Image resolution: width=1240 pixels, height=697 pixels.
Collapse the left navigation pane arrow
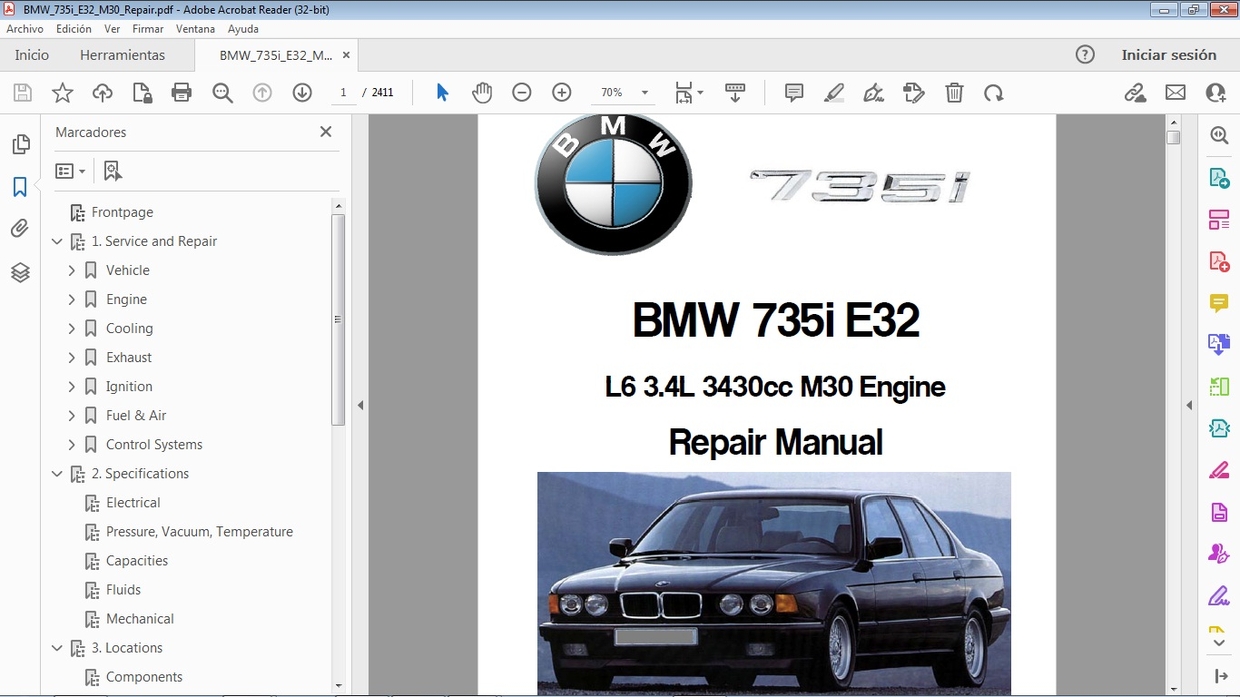(x=360, y=405)
